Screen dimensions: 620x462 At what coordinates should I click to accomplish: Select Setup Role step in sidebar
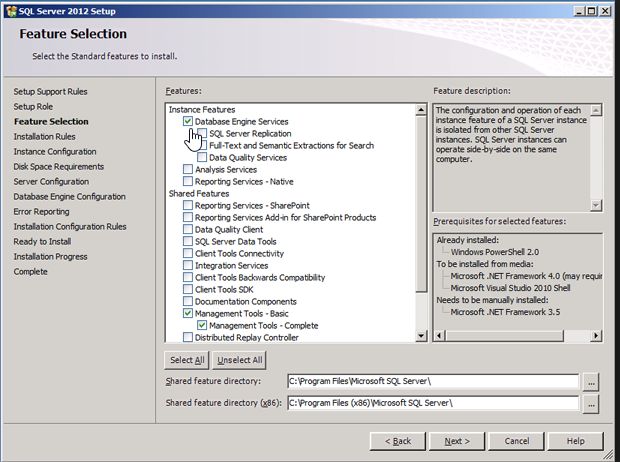[x=33, y=106]
